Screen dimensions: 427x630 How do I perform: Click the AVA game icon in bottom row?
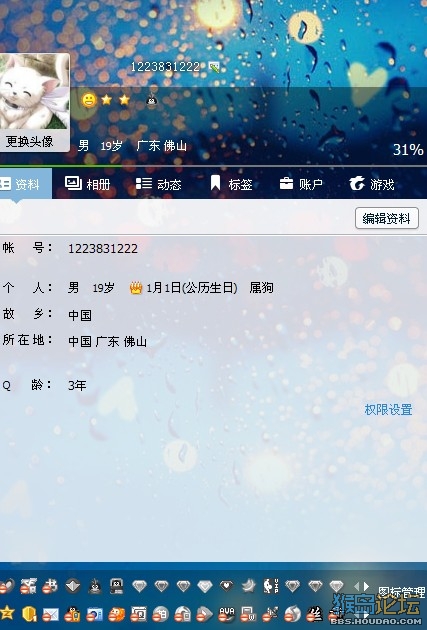(x=227, y=614)
